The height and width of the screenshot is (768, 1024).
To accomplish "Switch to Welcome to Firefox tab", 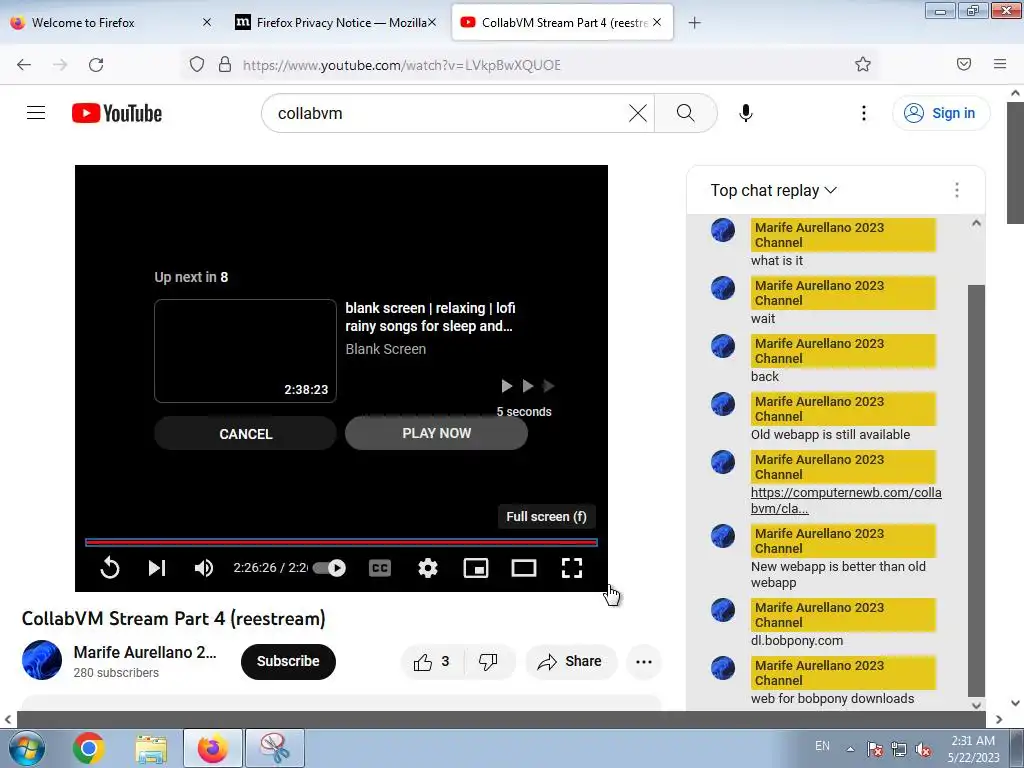I will click(111, 22).
